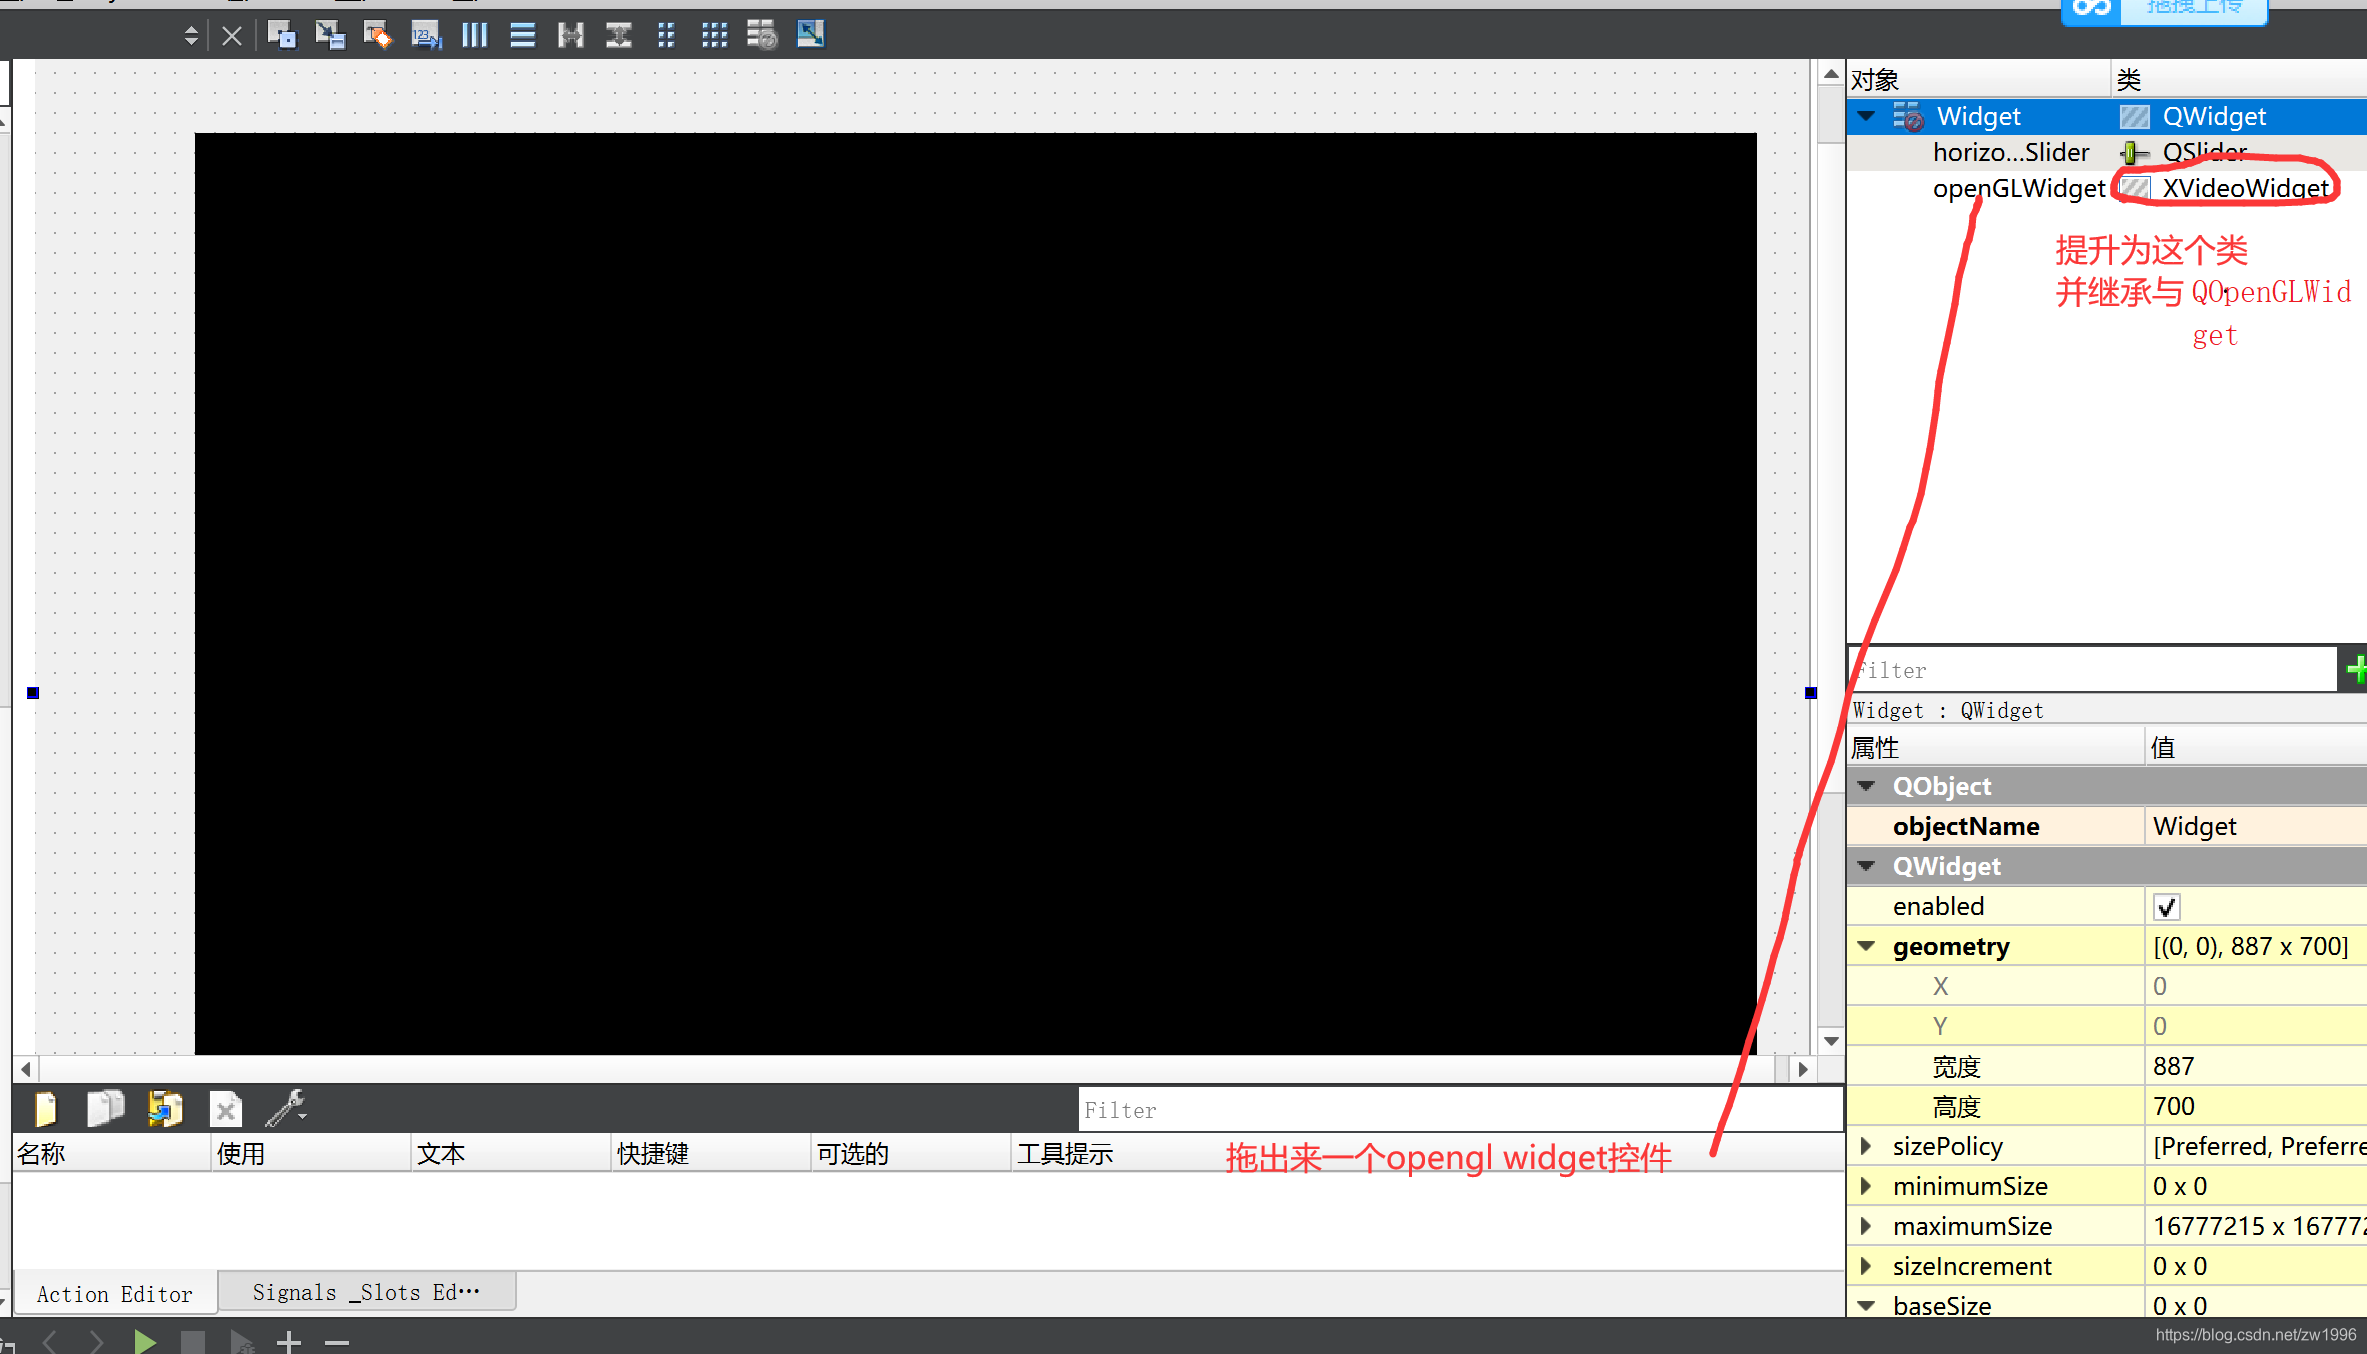Click the stop square button
The width and height of the screenshot is (2367, 1354).
click(x=193, y=1341)
